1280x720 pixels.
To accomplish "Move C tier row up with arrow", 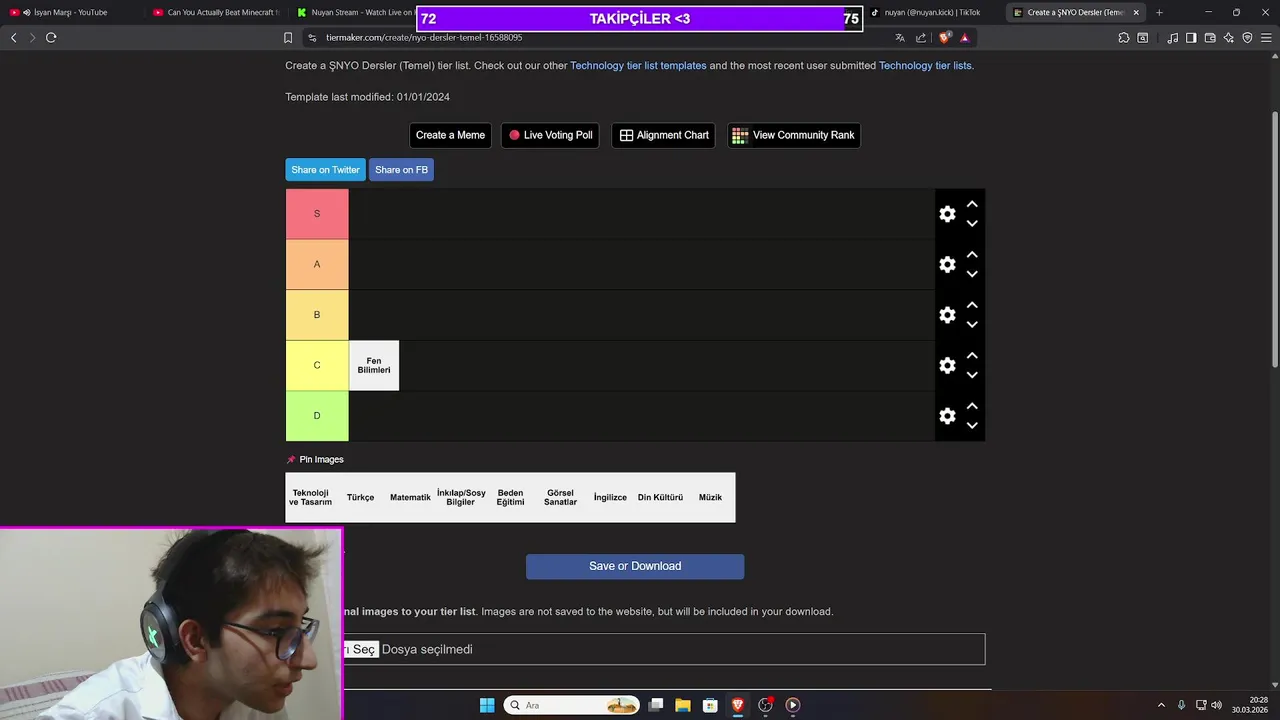I will tap(972, 356).
